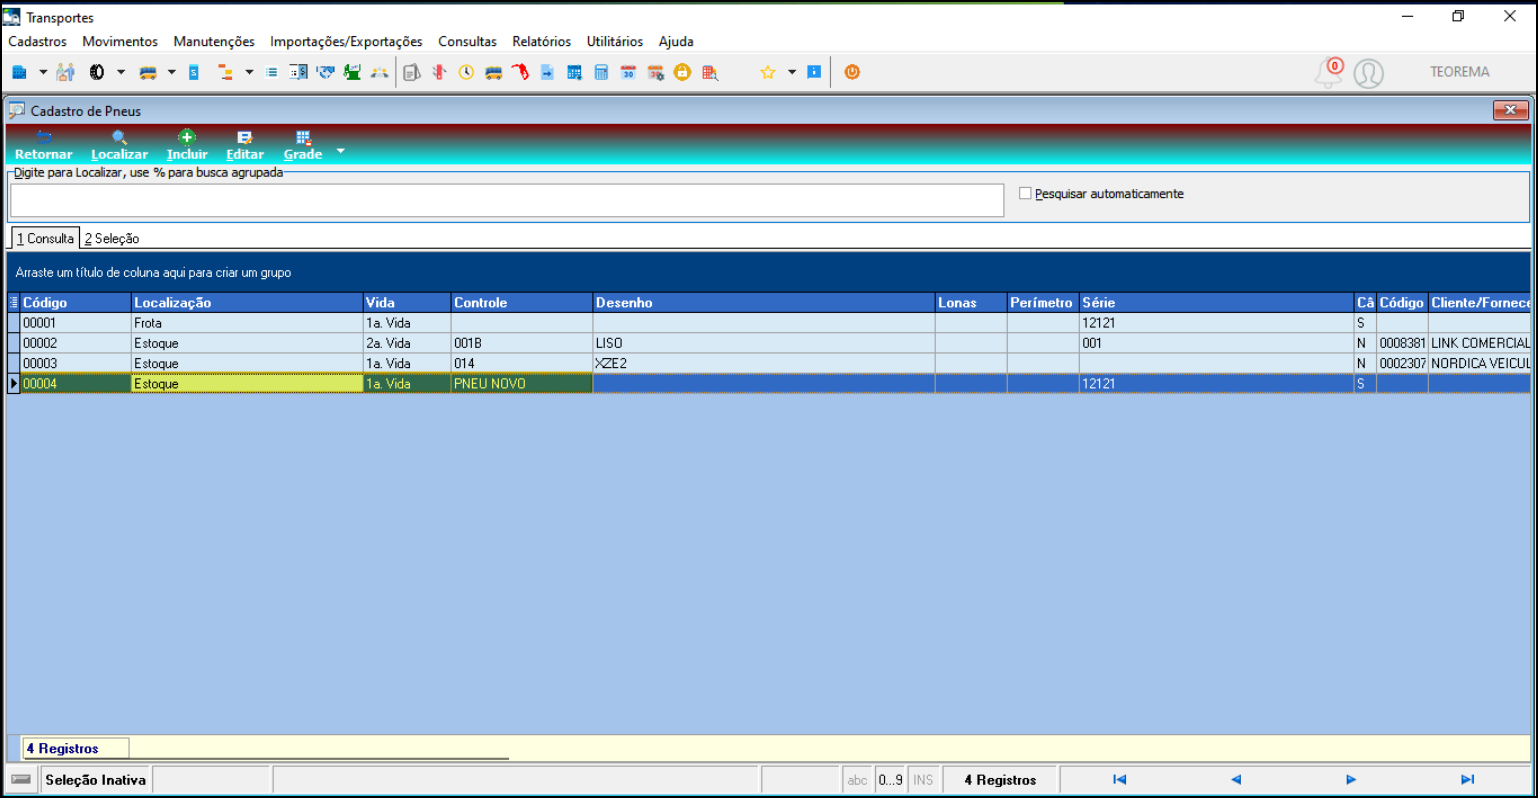Click the yellow bus icon beside the tire dropdown

tap(148, 72)
